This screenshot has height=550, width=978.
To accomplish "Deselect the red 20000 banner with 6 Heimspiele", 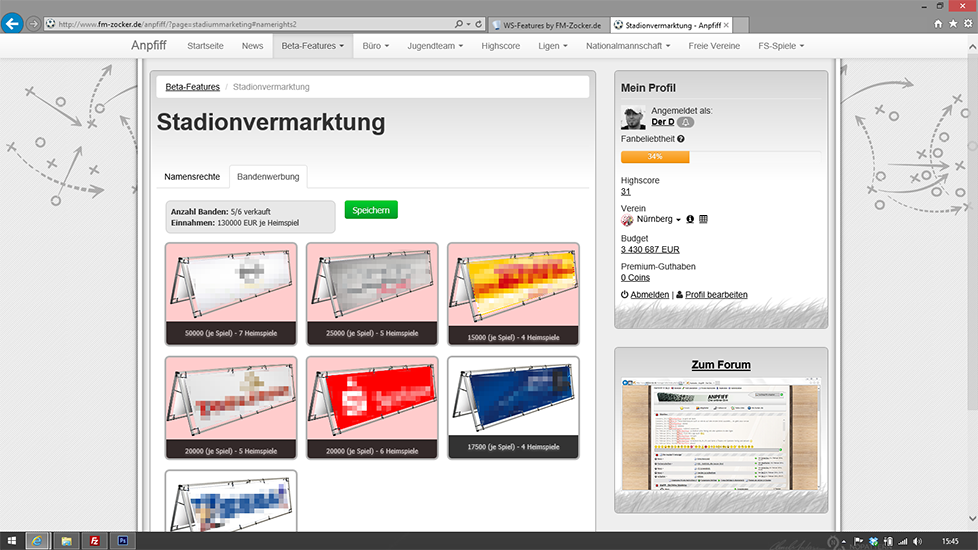I will pyautogui.click(x=372, y=407).
